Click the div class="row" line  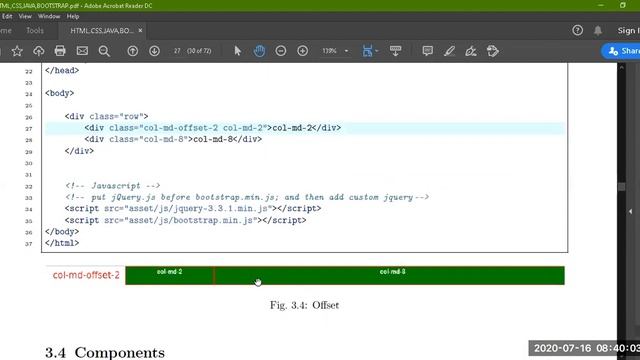coord(106,117)
